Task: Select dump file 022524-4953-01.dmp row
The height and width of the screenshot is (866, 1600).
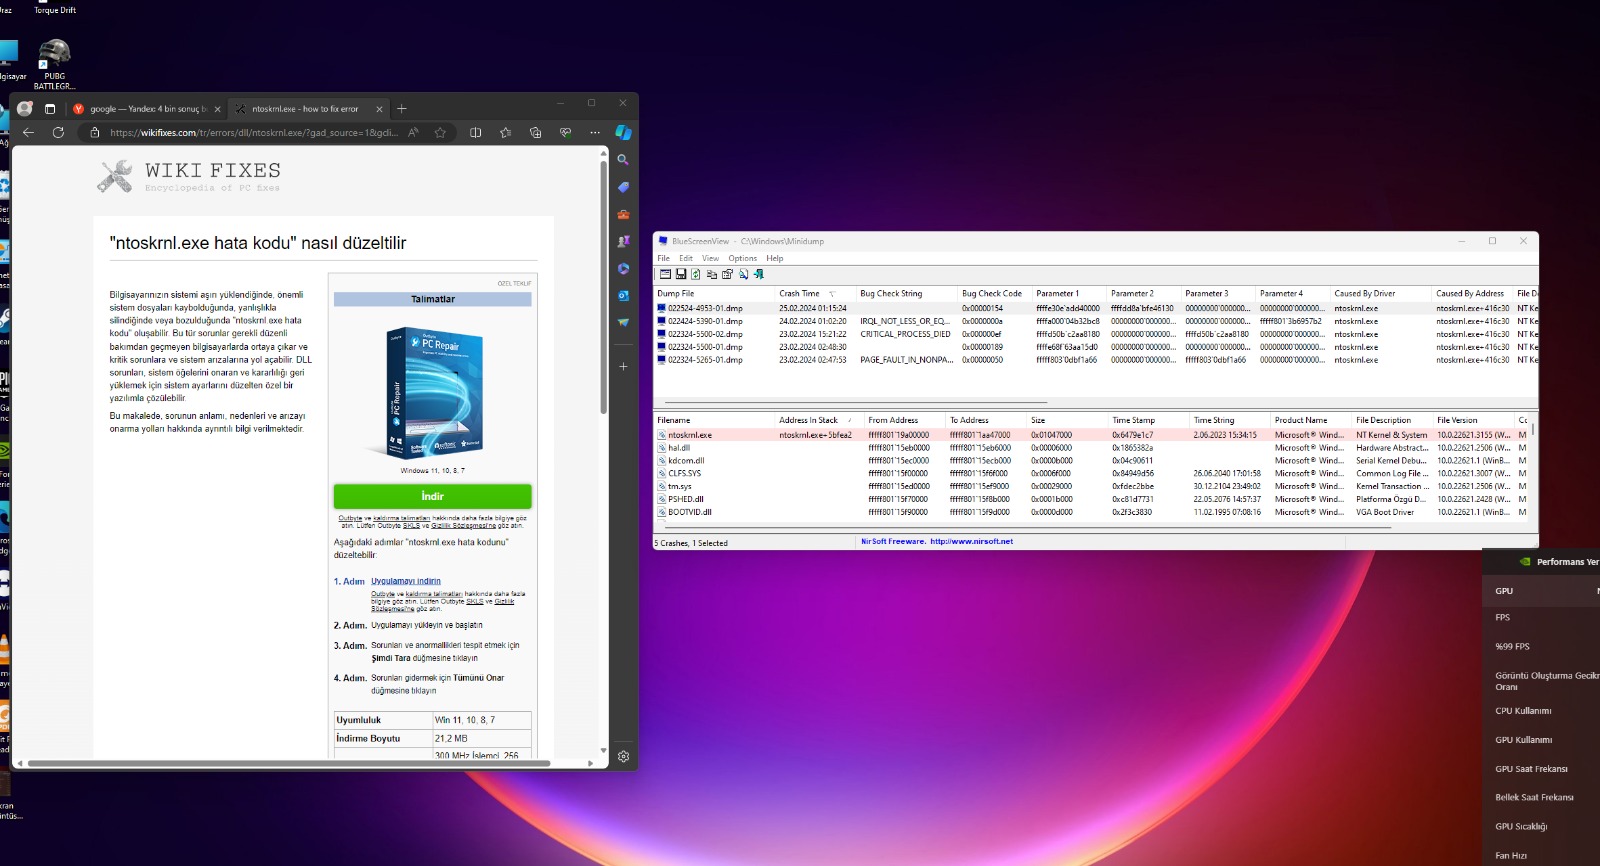Action: click(x=1095, y=308)
